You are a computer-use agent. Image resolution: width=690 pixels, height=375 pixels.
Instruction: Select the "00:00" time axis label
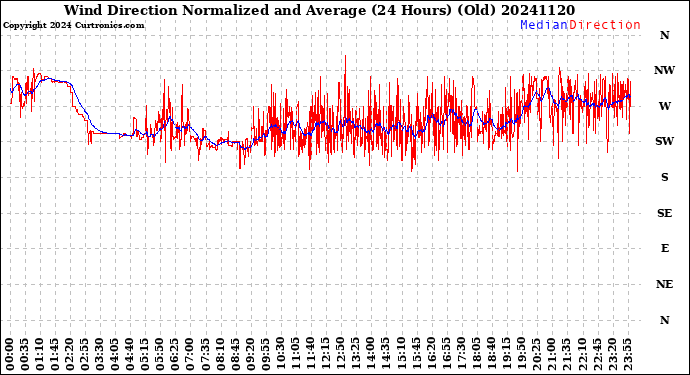pyautogui.click(x=10, y=354)
